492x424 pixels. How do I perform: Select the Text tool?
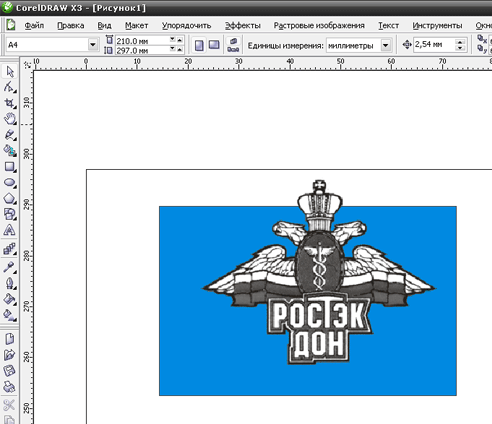coord(10,230)
